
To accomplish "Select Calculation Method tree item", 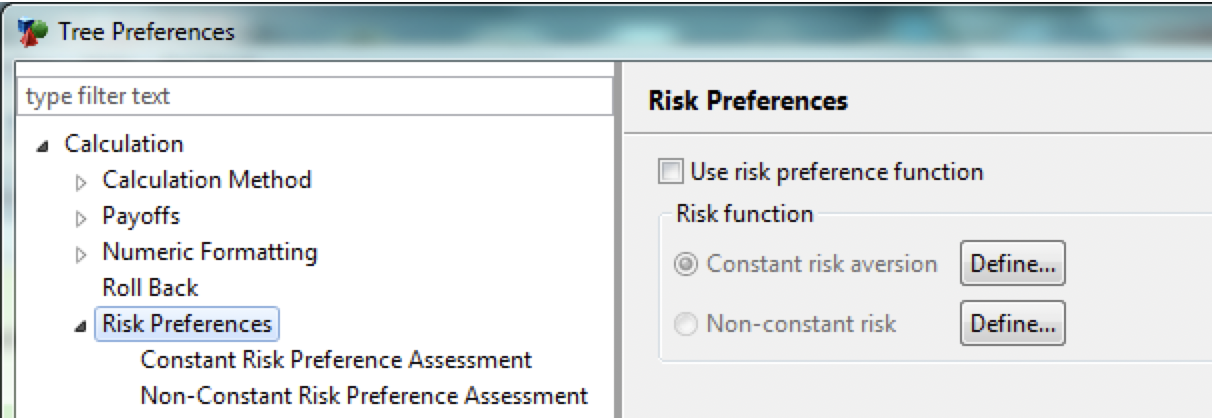I will [207, 180].
